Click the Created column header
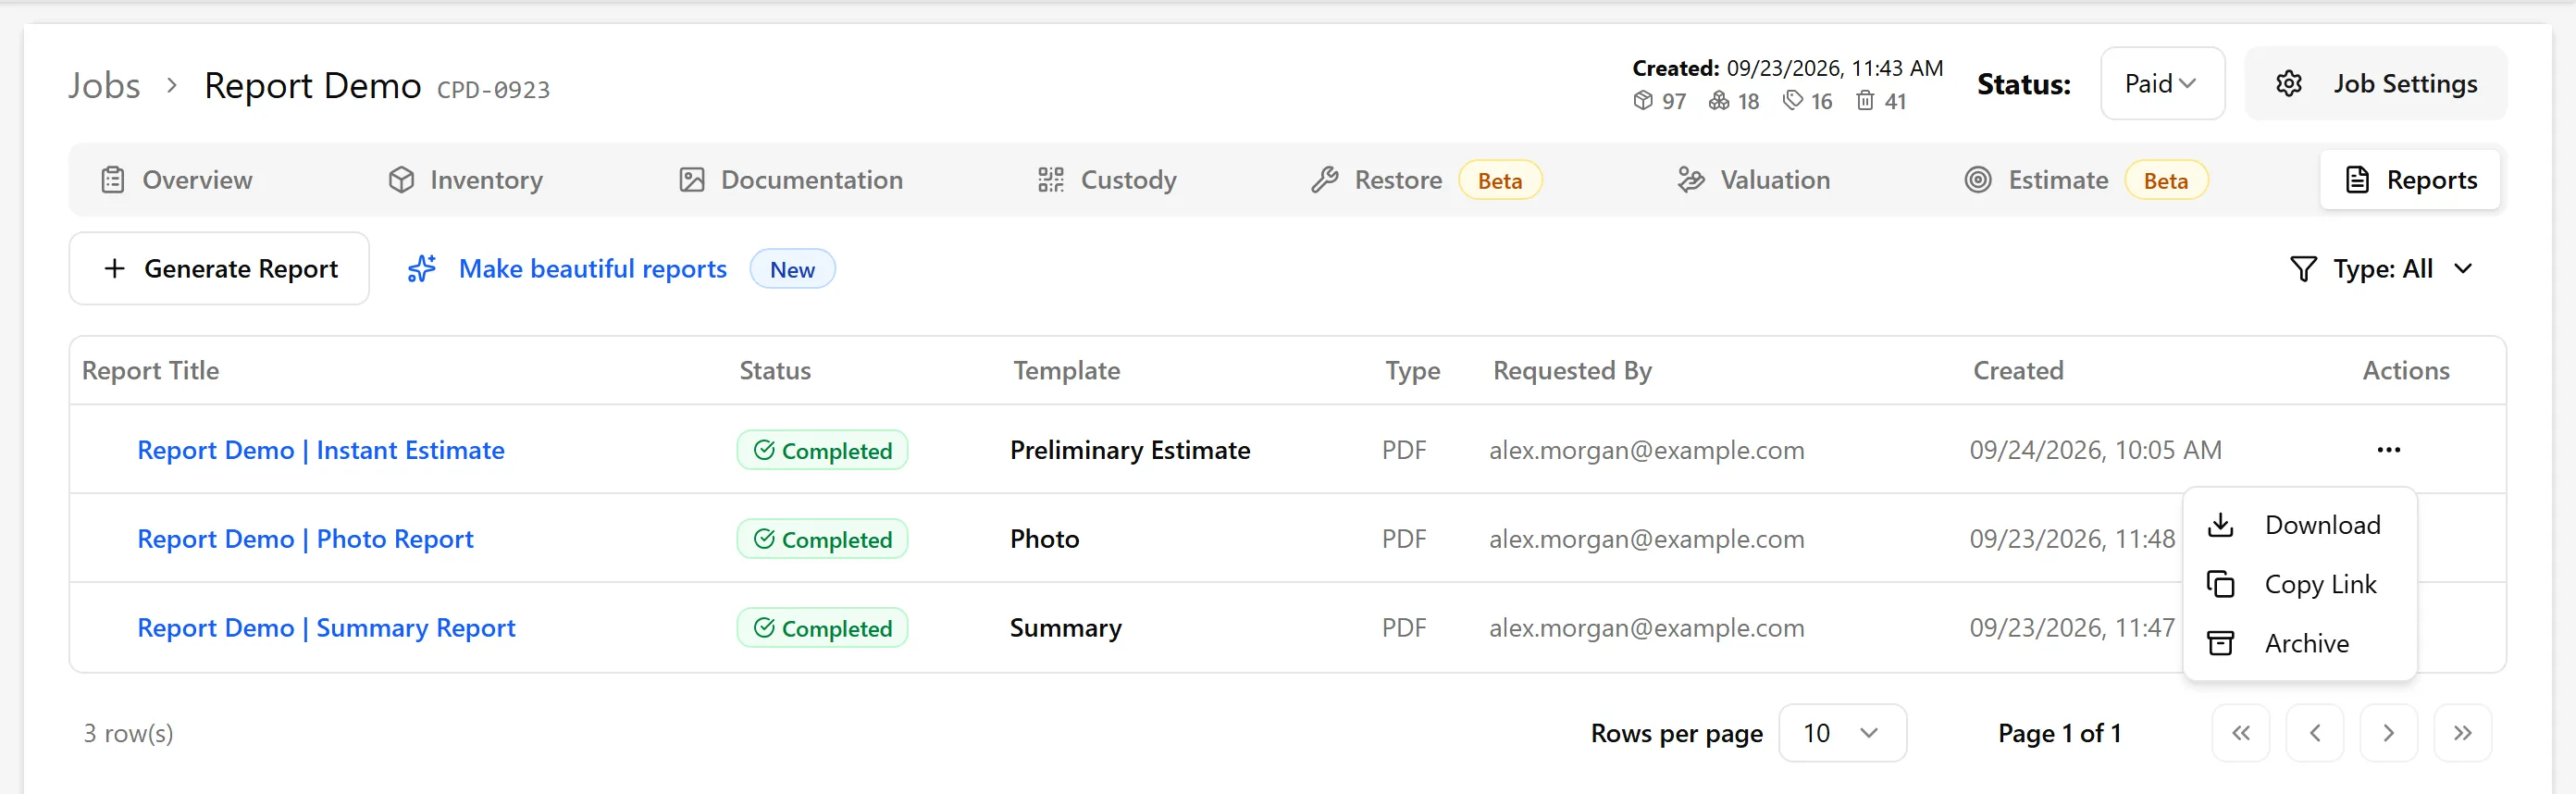Image resolution: width=2576 pixels, height=794 pixels. point(2018,371)
